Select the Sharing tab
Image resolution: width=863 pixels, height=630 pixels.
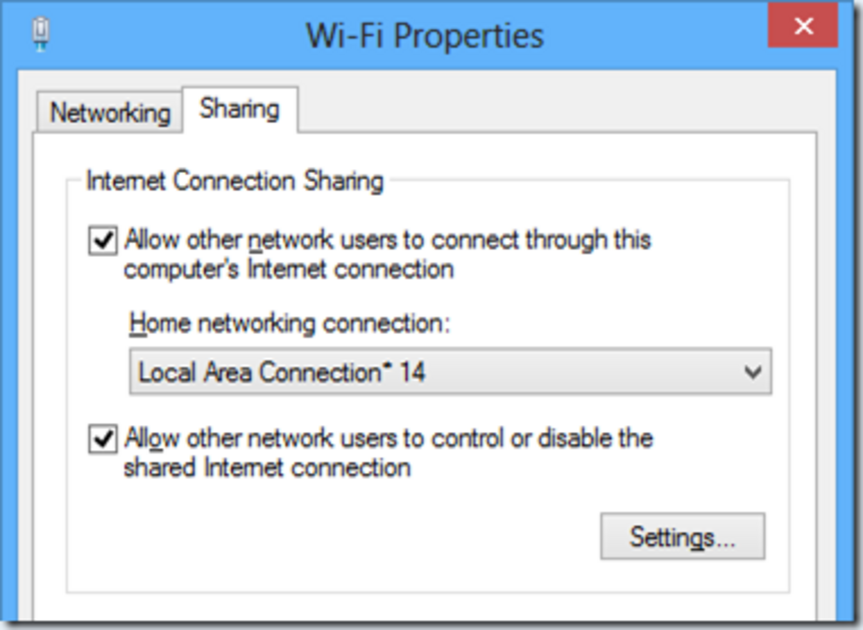pos(240,109)
